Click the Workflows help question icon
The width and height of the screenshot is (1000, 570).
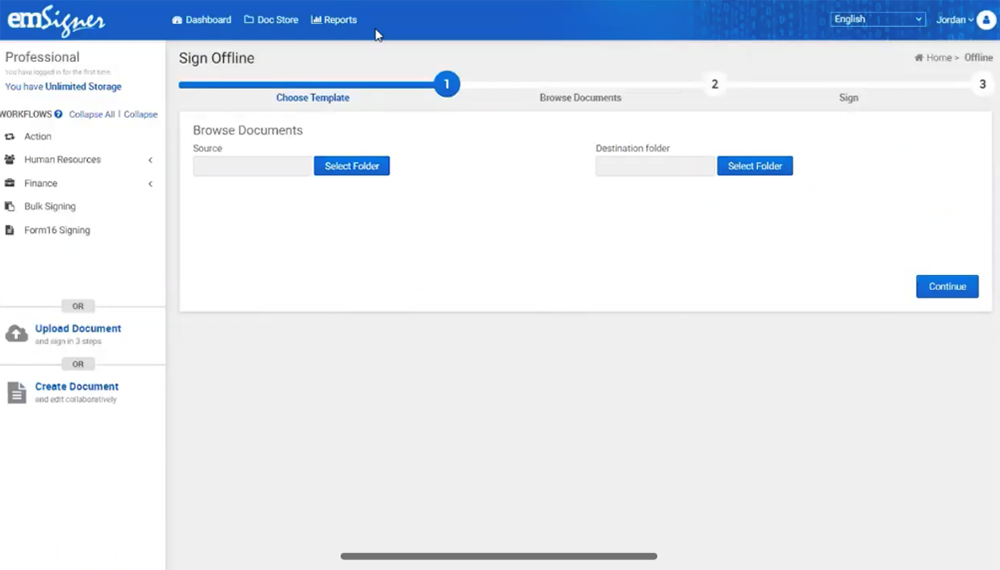pos(59,114)
